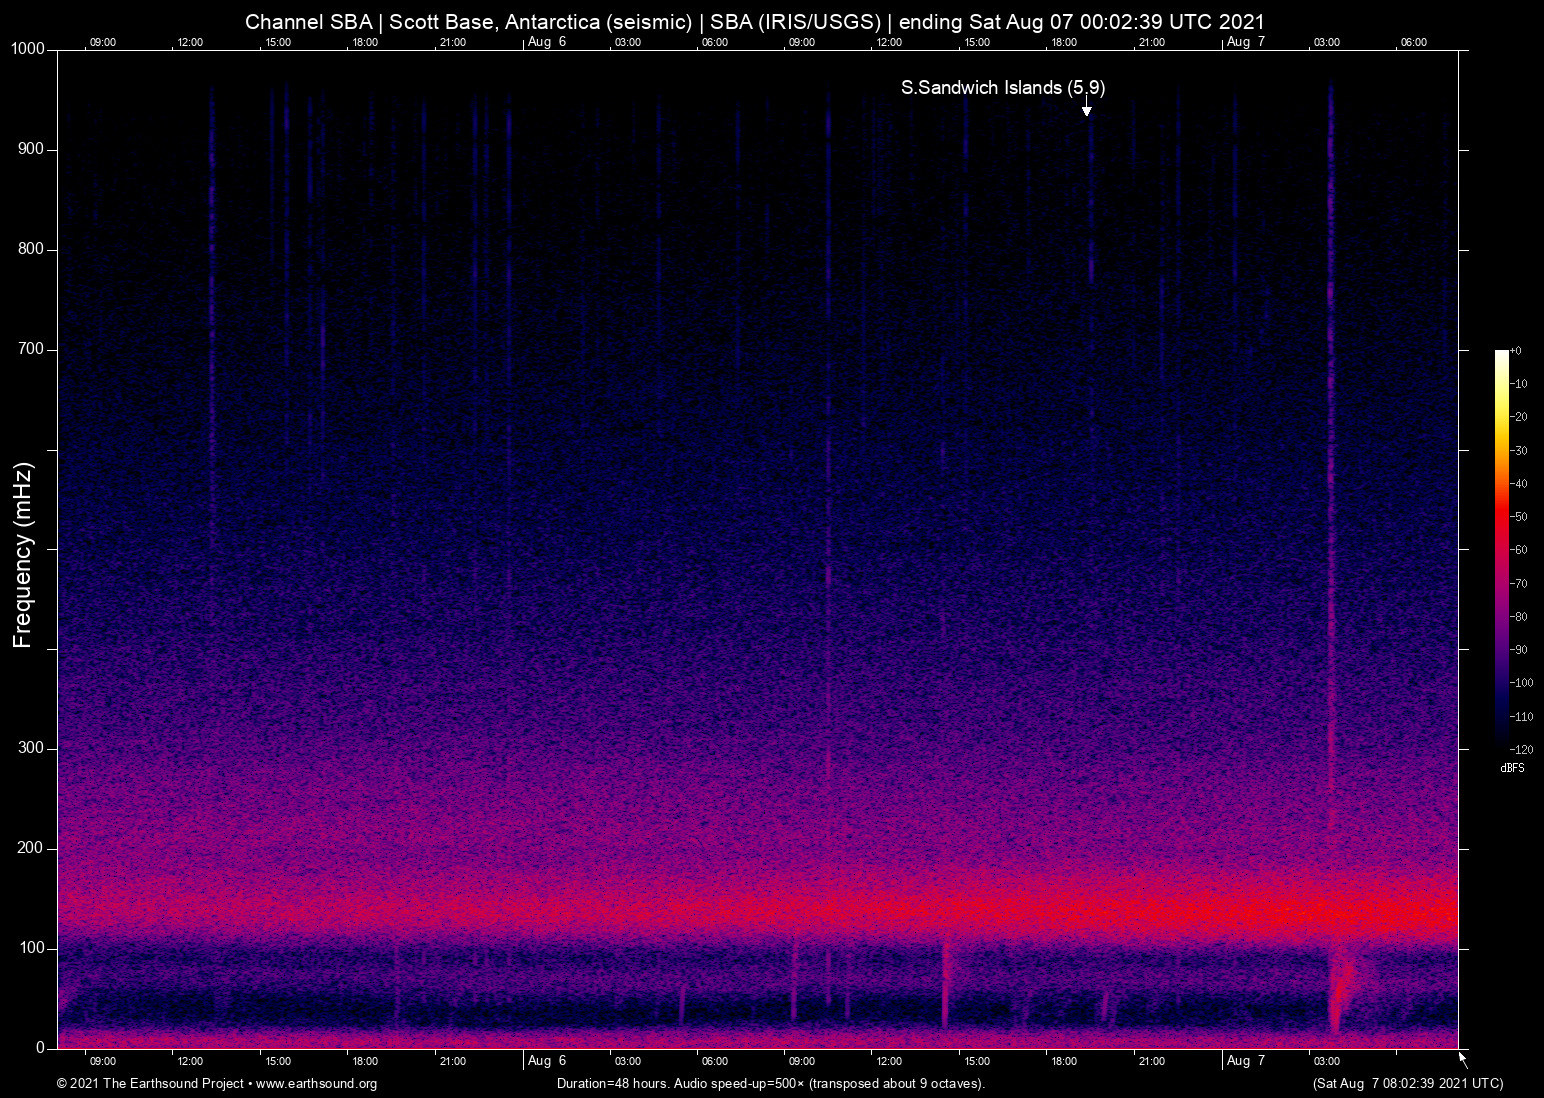The image size is (1544, 1098).
Task: Click the dBFS label under the color scale
Action: 1512,768
